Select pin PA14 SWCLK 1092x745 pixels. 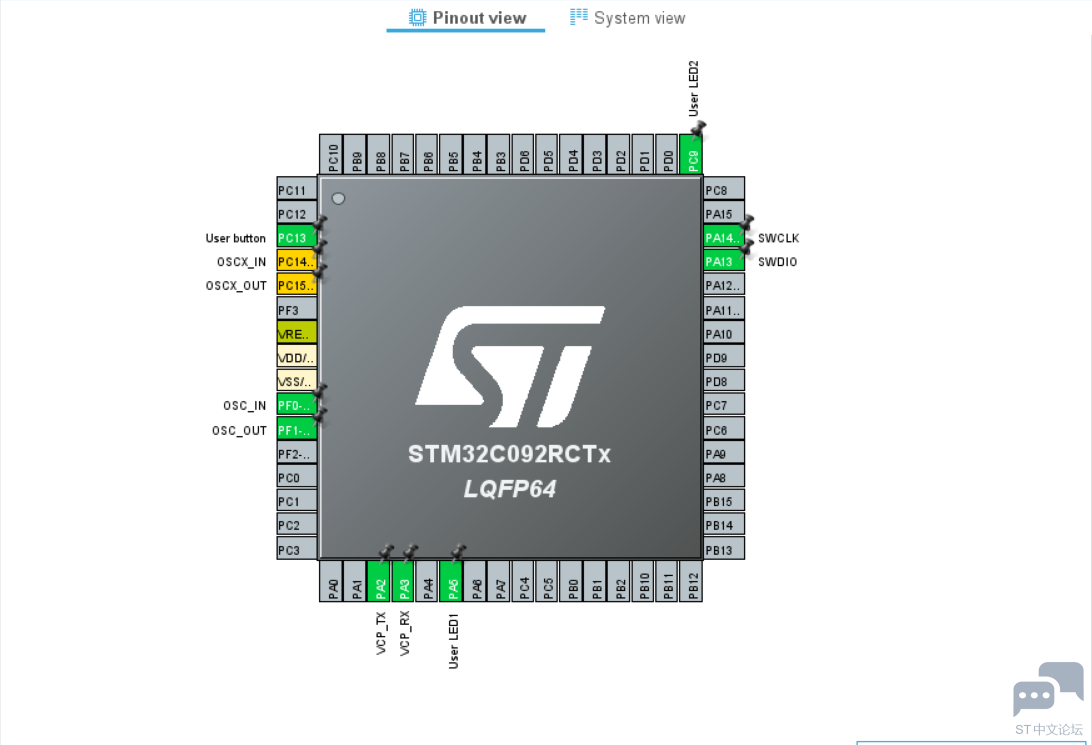point(724,237)
